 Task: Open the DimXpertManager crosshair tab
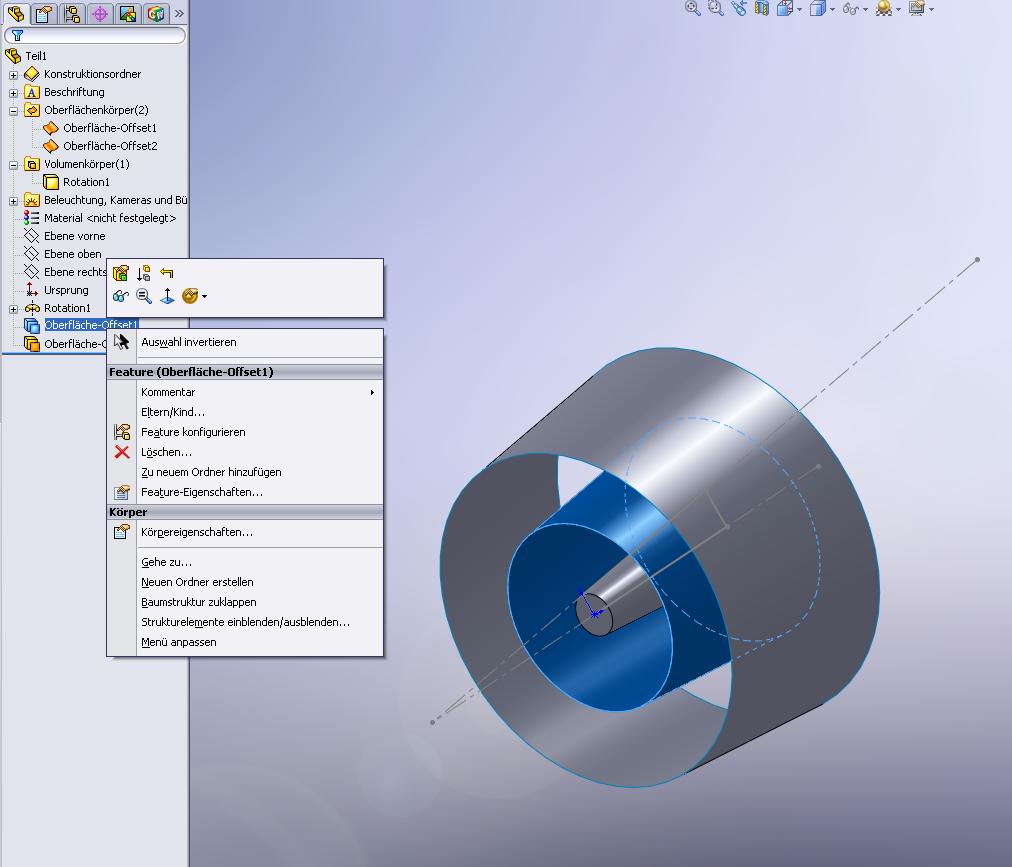click(100, 14)
